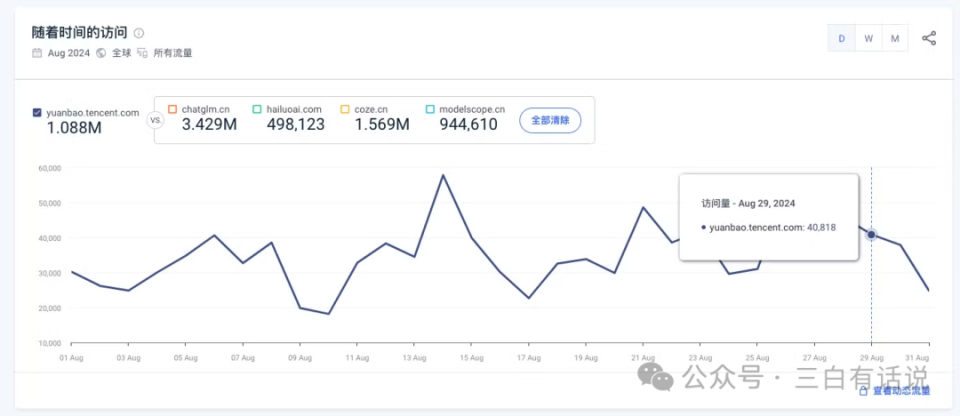The width and height of the screenshot is (960, 416).
Task: Click the 全部清除 button
Action: (550, 120)
